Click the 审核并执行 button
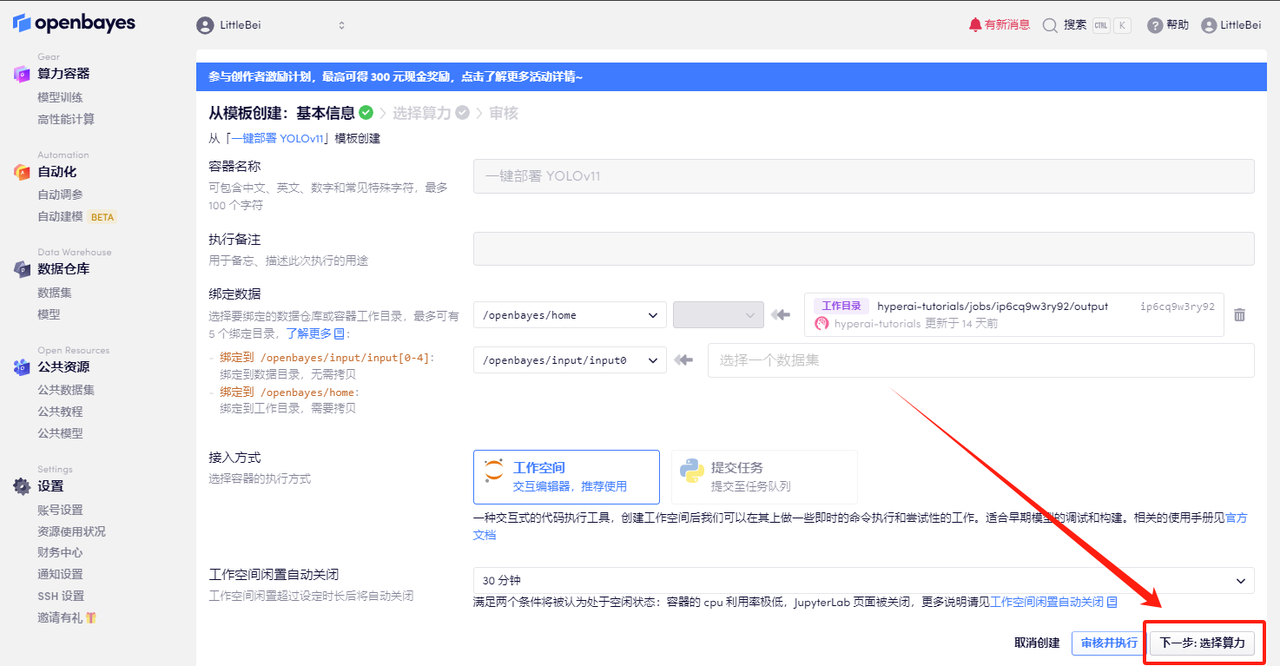This screenshot has height=666, width=1280. 1108,643
